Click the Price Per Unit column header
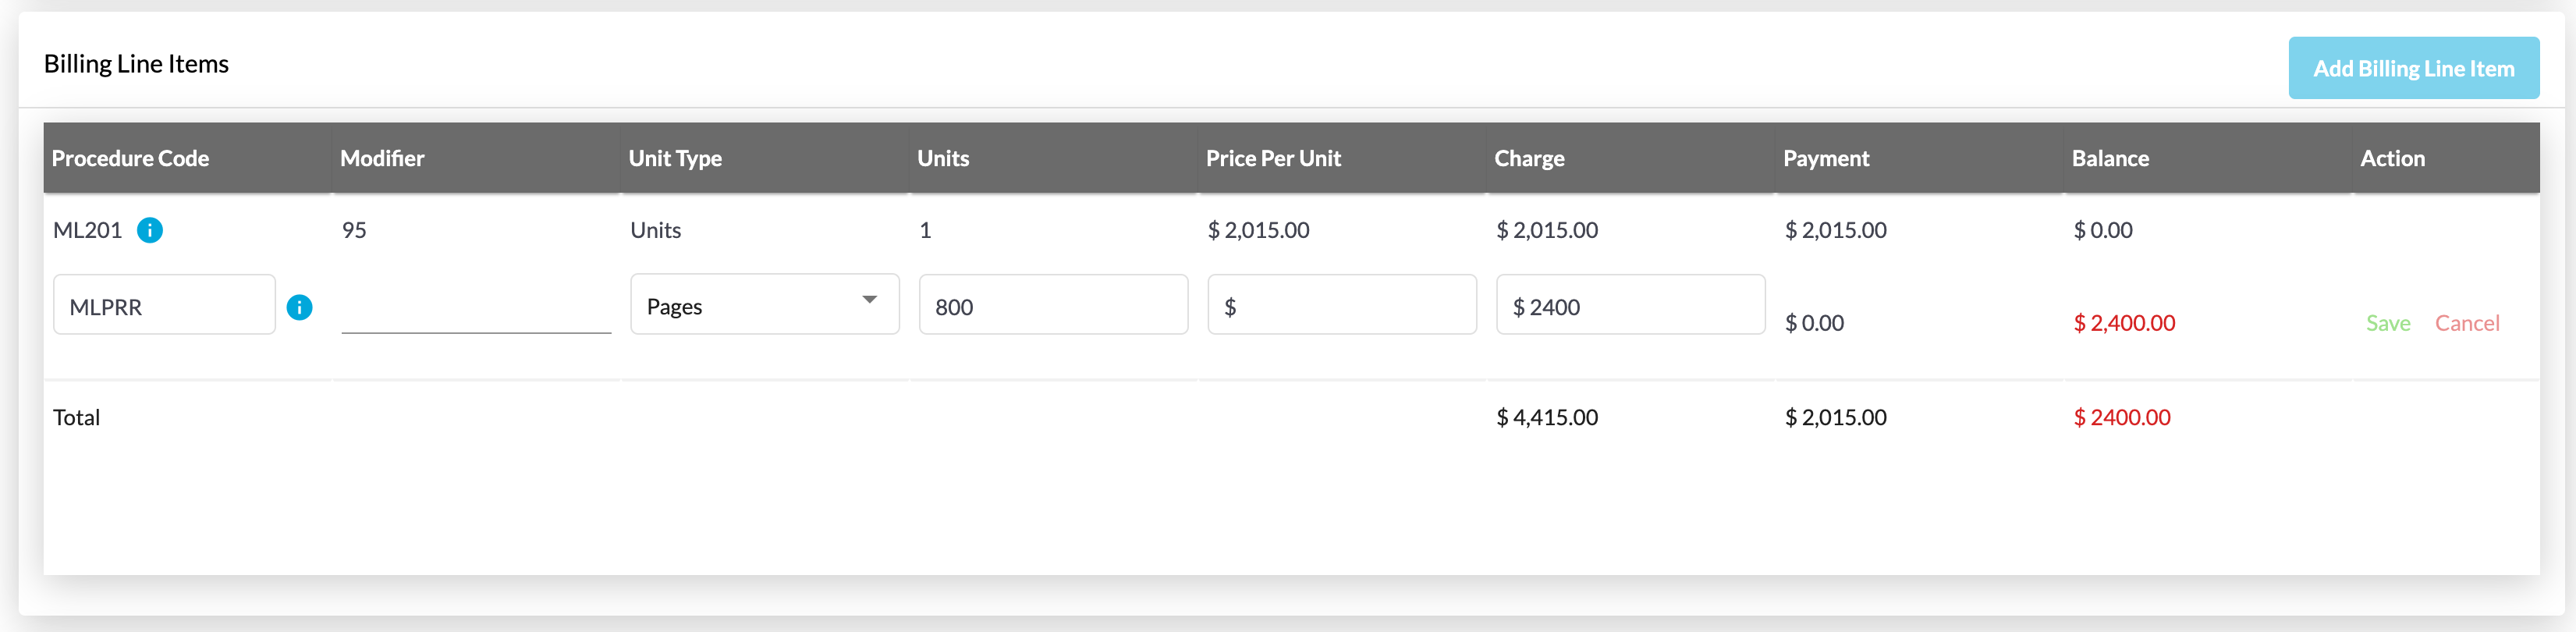Image resolution: width=2576 pixels, height=632 pixels. [1273, 158]
